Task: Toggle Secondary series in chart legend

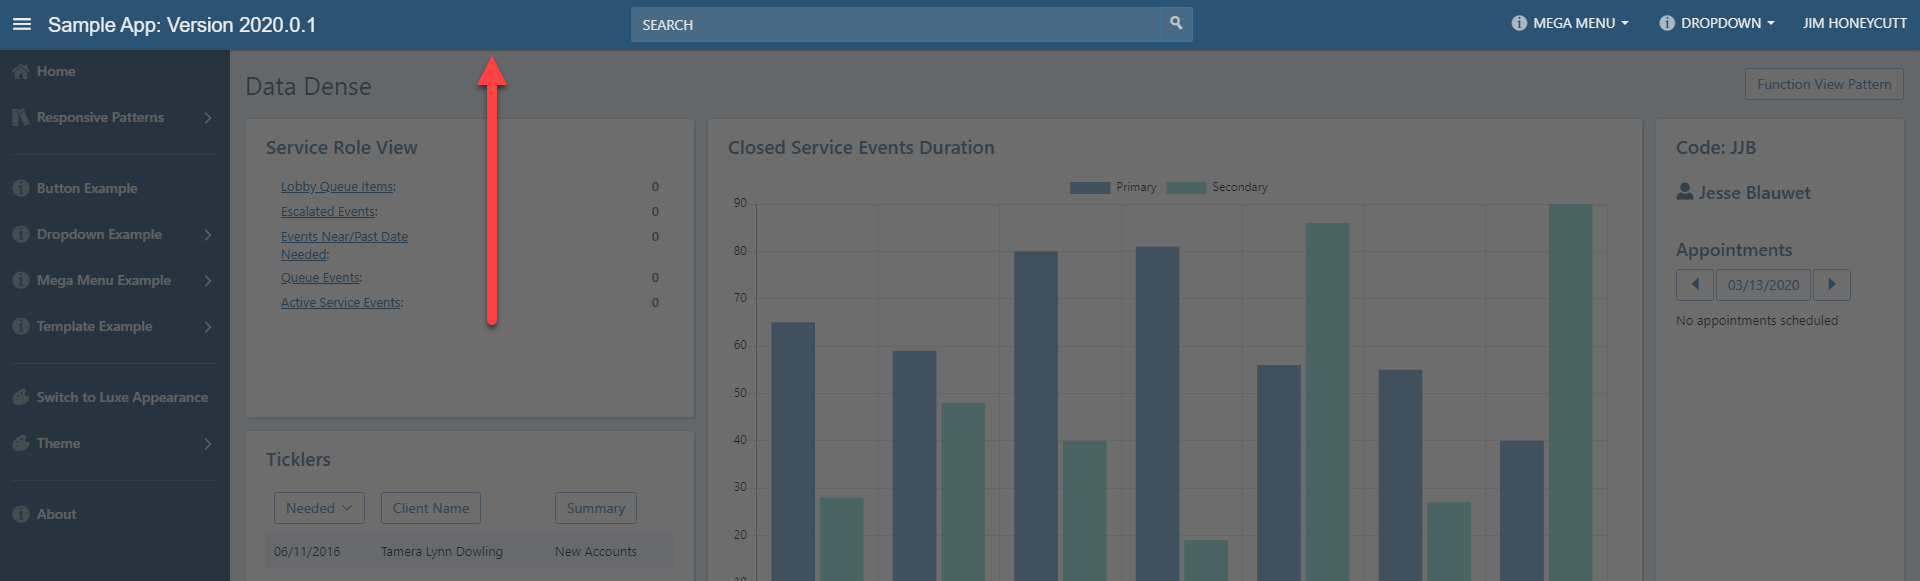Action: [x=1216, y=188]
